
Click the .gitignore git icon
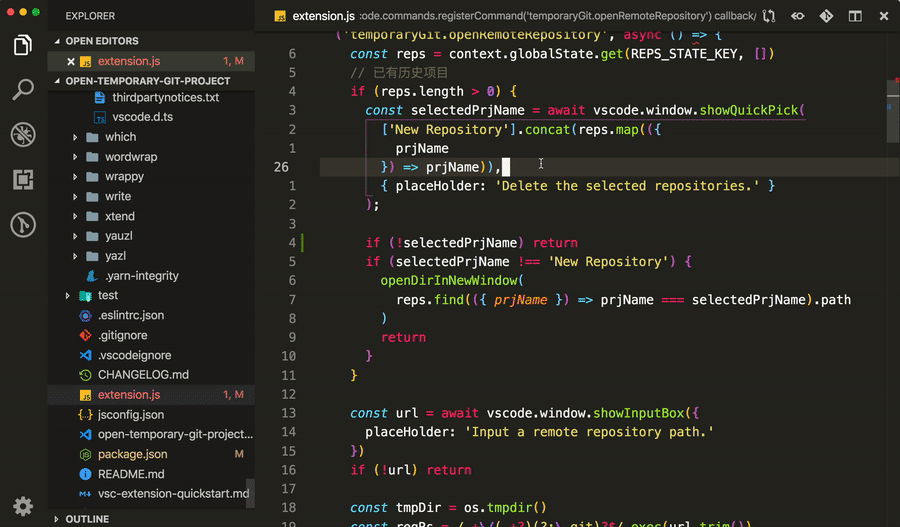pyautogui.click(x=85, y=335)
